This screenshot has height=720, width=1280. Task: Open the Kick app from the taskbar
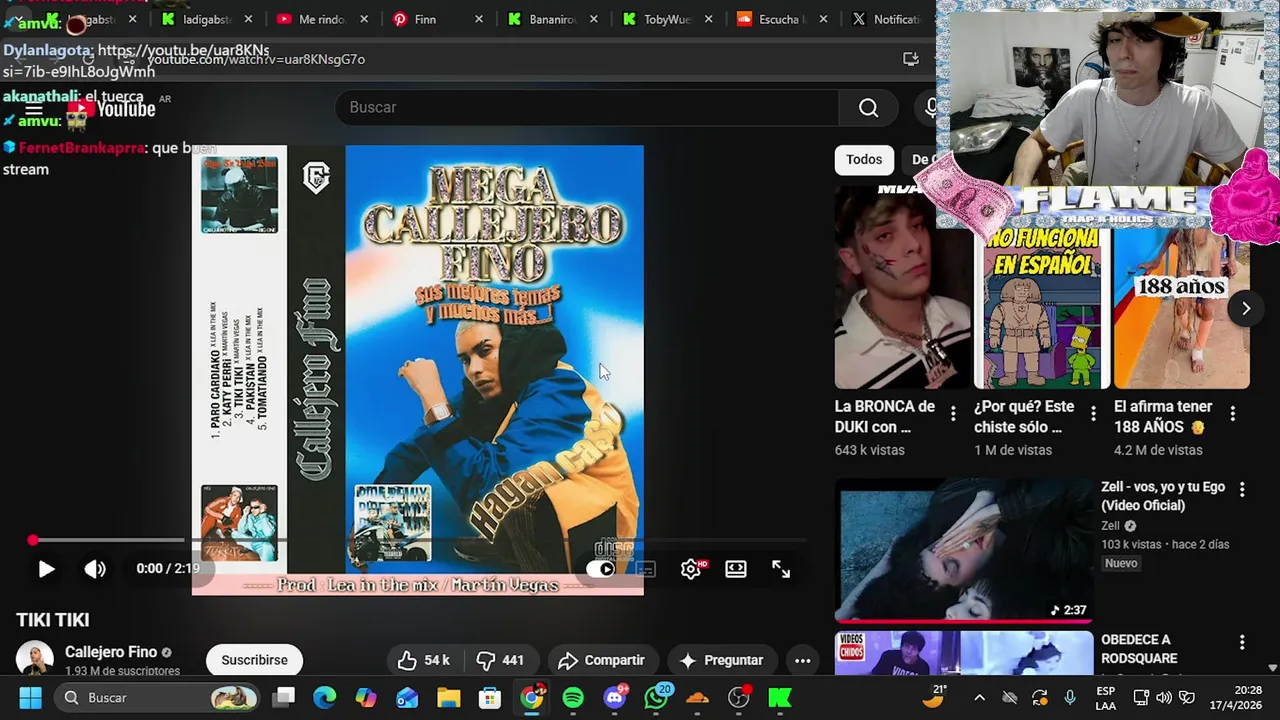pyautogui.click(x=780, y=697)
